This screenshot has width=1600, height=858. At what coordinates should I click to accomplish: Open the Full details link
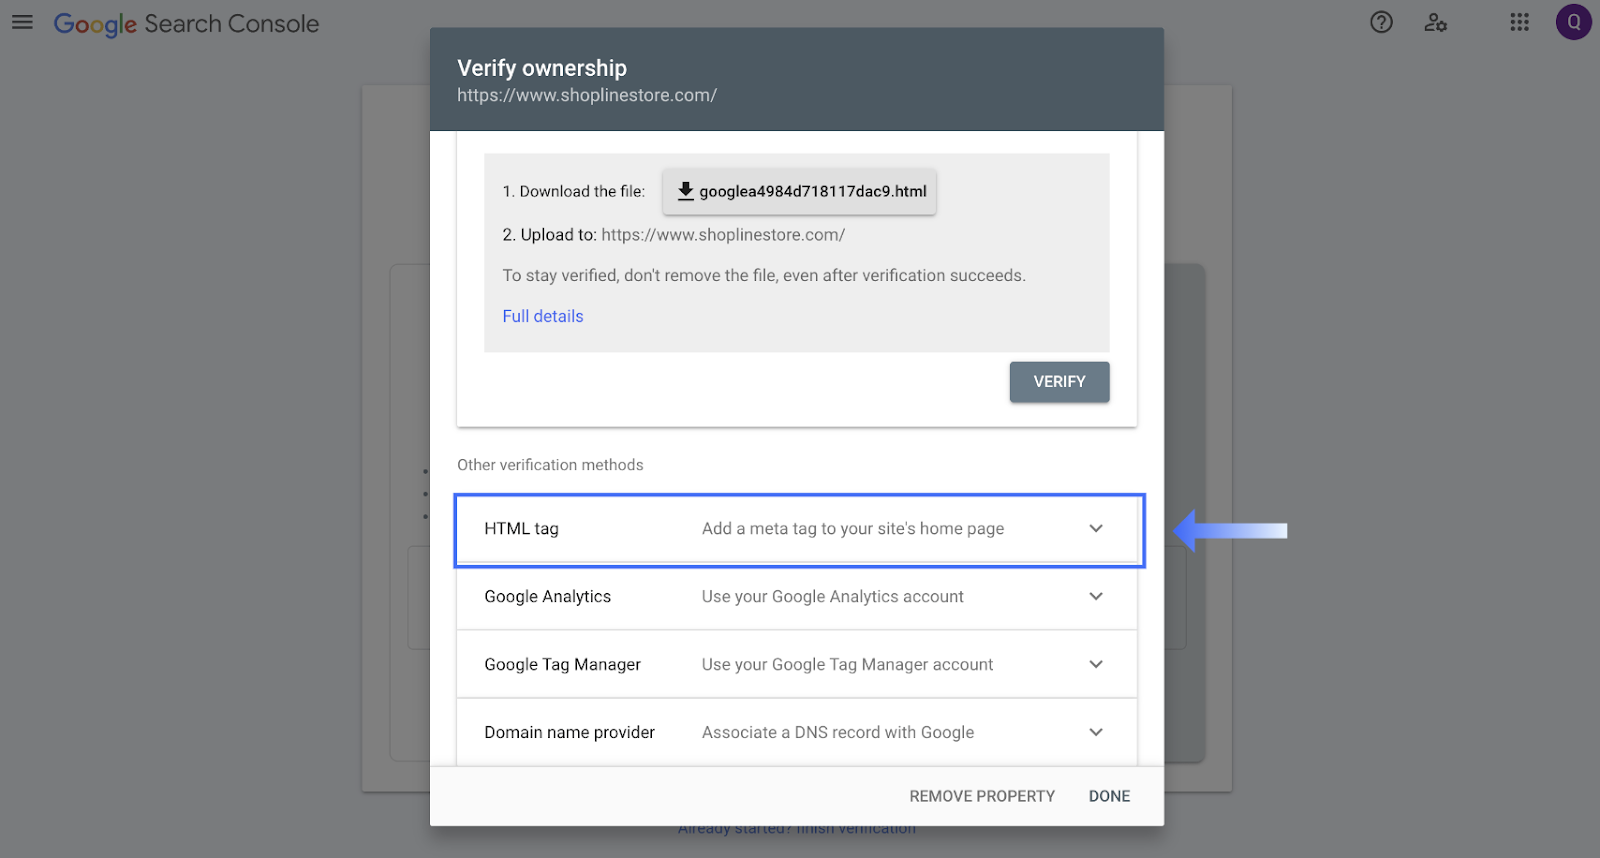point(542,316)
